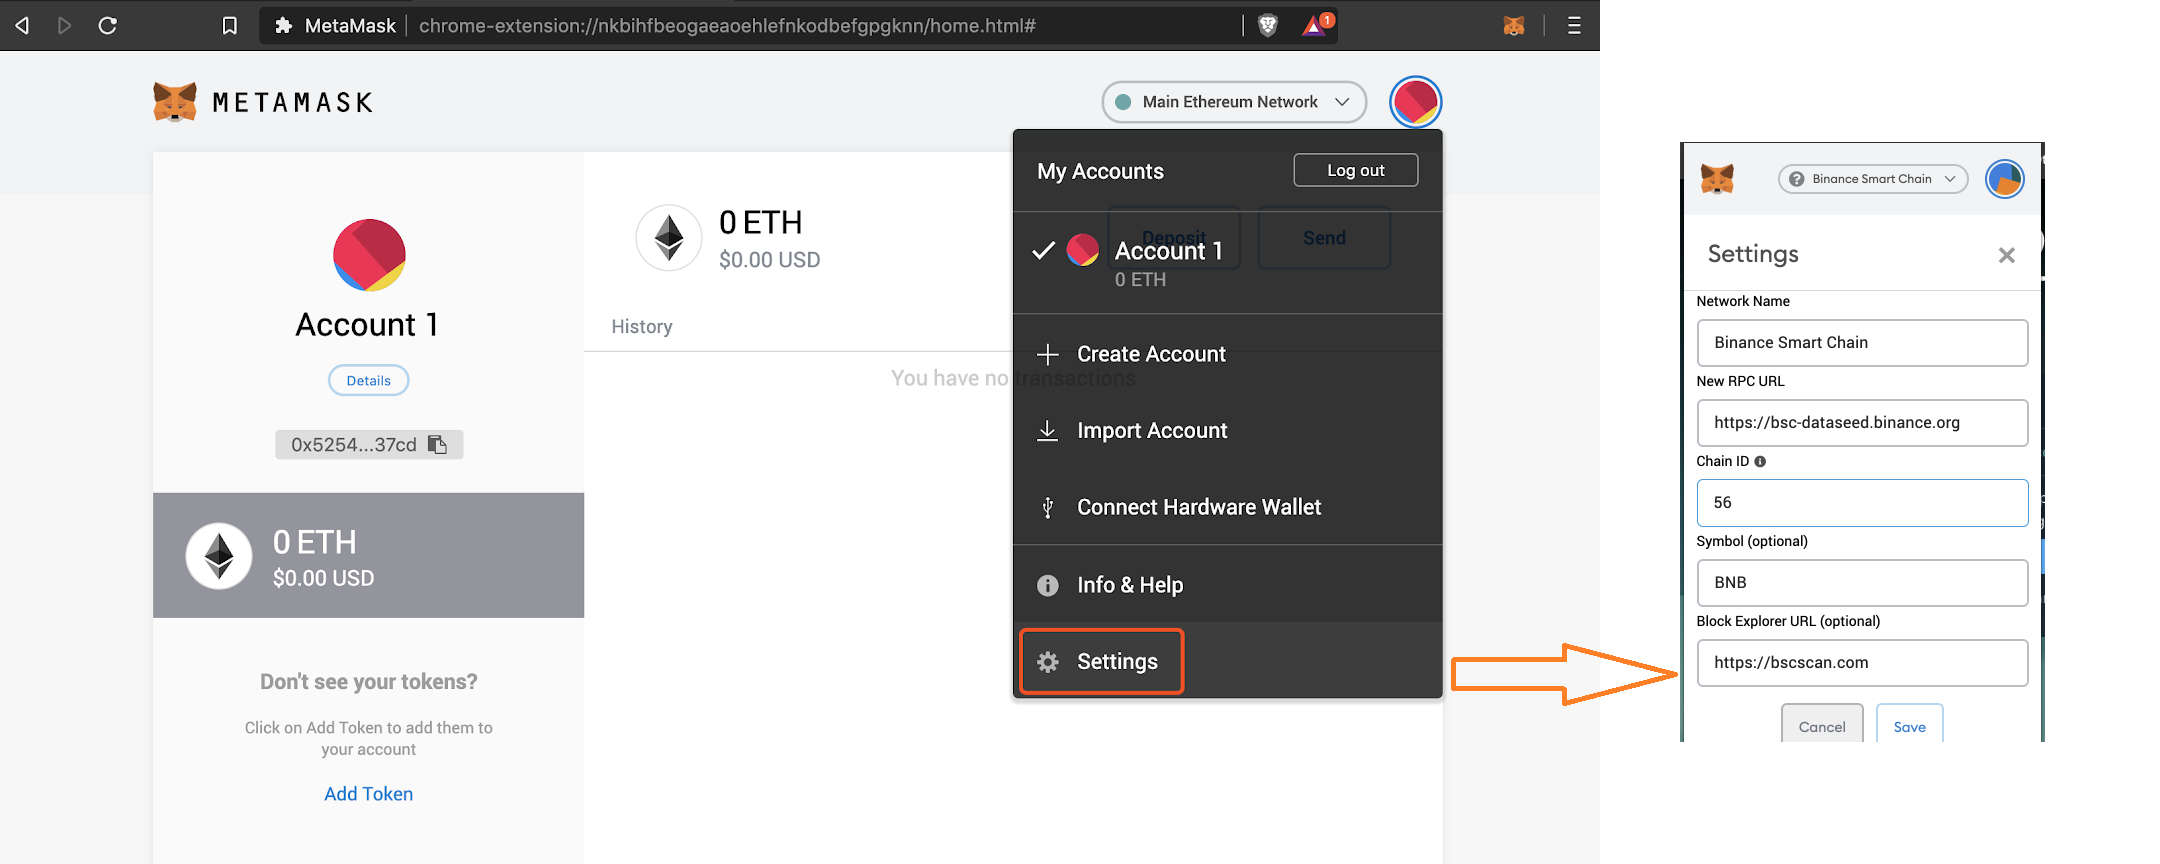Reload the MetaMask page
The width and height of the screenshot is (2160, 864).
pyautogui.click(x=108, y=25)
